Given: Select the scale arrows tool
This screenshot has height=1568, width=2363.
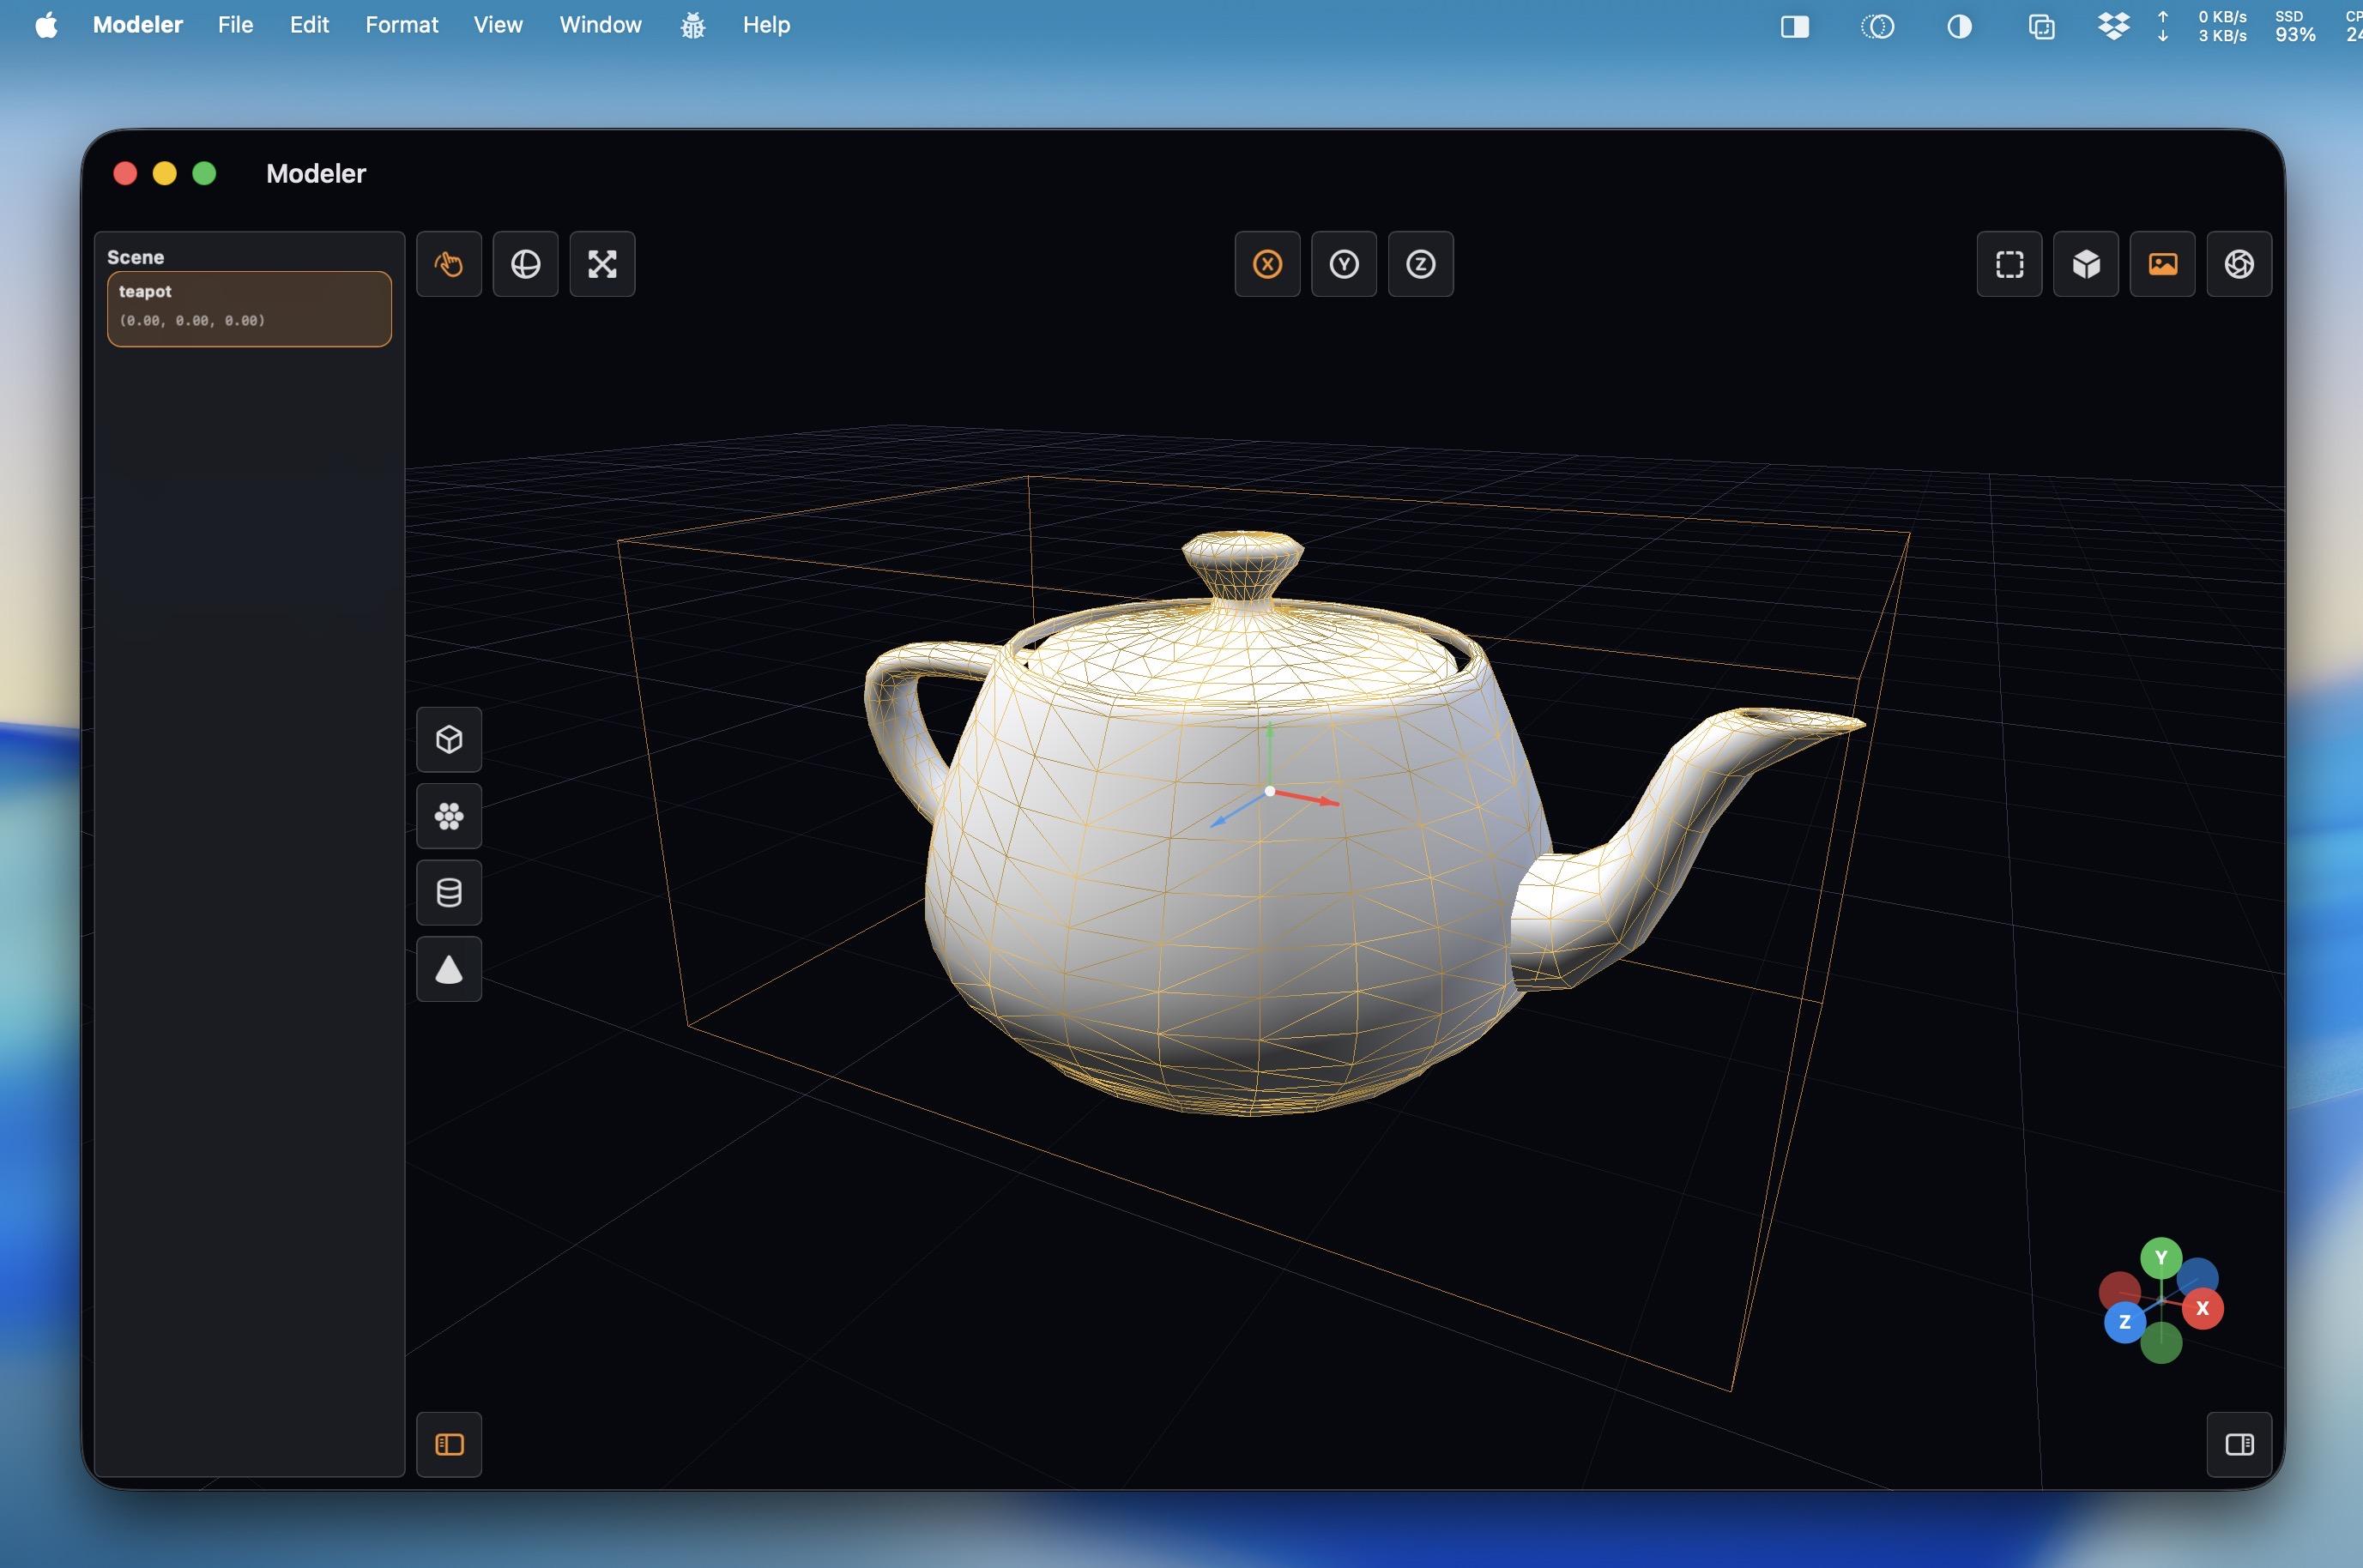Looking at the screenshot, I should [602, 264].
